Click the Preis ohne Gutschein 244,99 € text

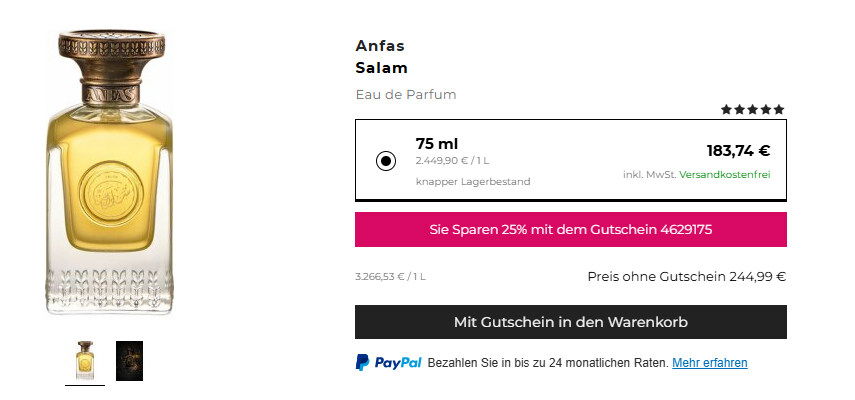pyautogui.click(x=687, y=277)
